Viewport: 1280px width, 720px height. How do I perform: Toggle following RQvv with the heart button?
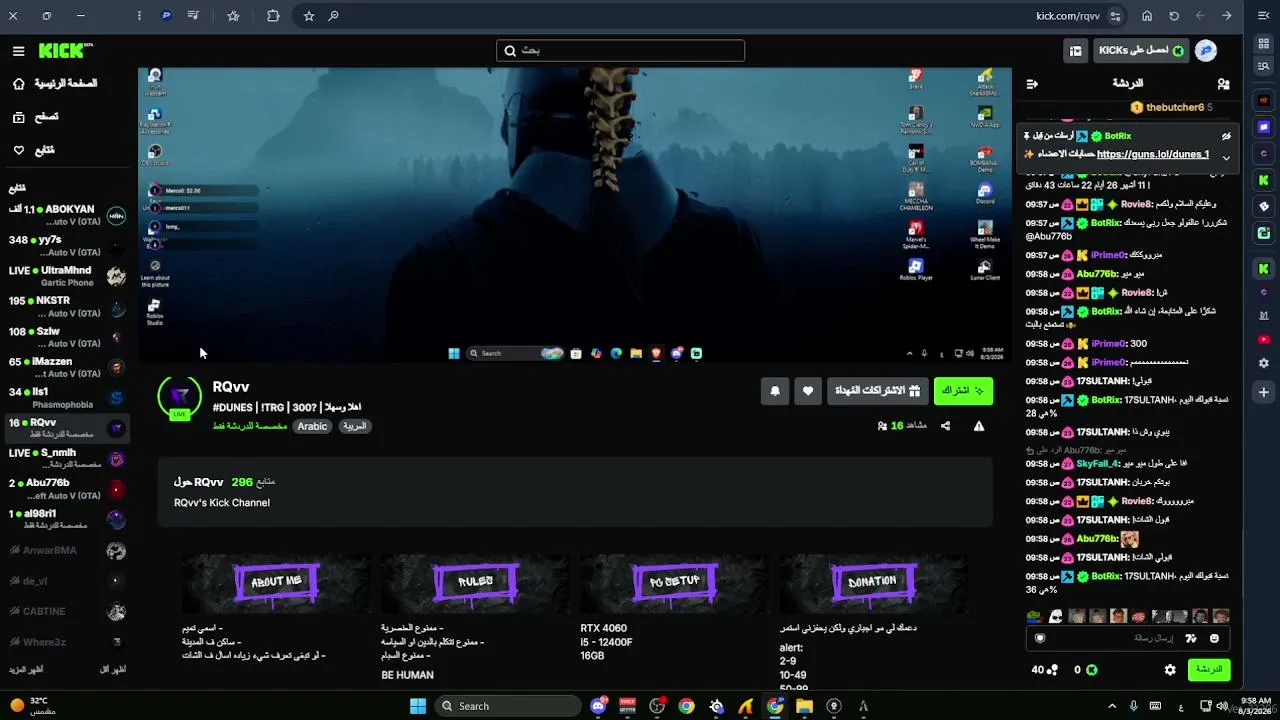coord(808,391)
